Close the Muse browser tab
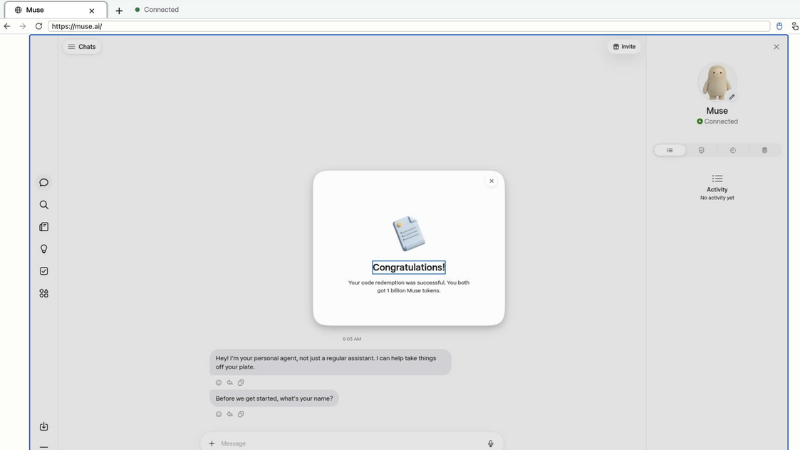The image size is (800, 450). point(92,10)
